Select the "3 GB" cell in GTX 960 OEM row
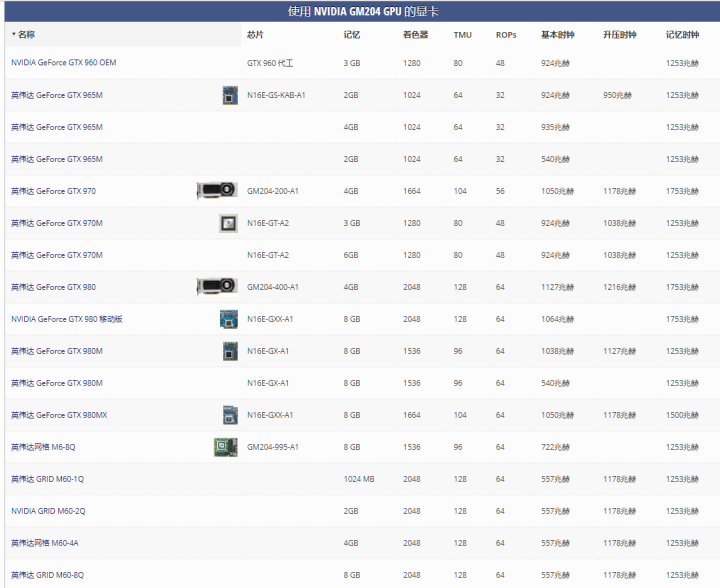 tap(352, 63)
